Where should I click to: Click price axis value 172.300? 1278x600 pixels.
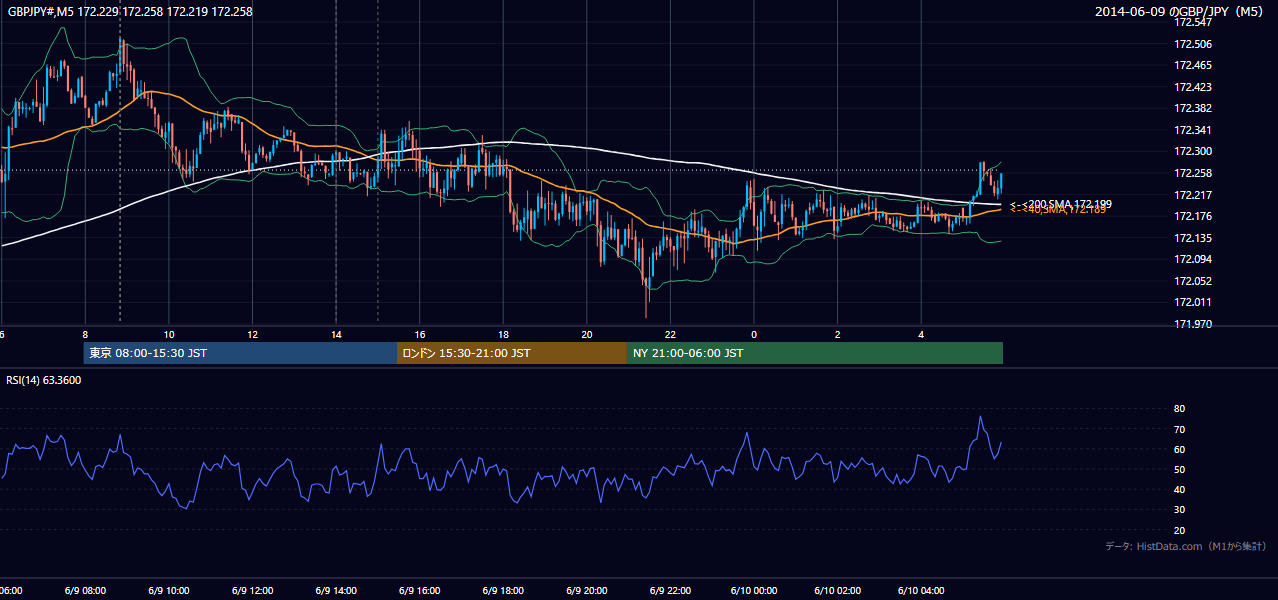coord(1192,151)
